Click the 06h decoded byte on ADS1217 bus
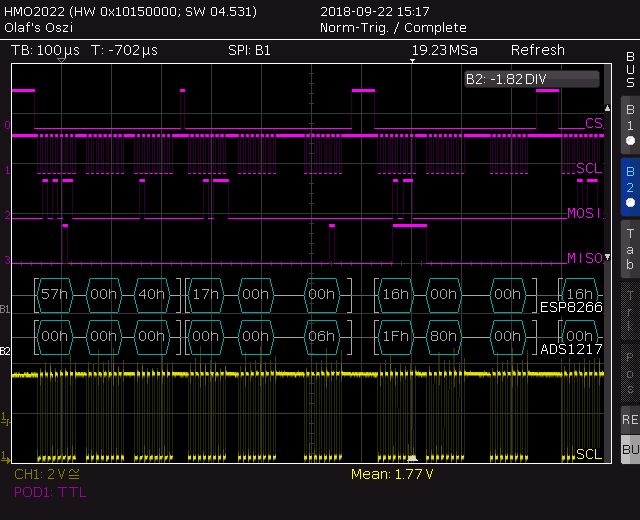The width and height of the screenshot is (640, 520). [x=321, y=337]
